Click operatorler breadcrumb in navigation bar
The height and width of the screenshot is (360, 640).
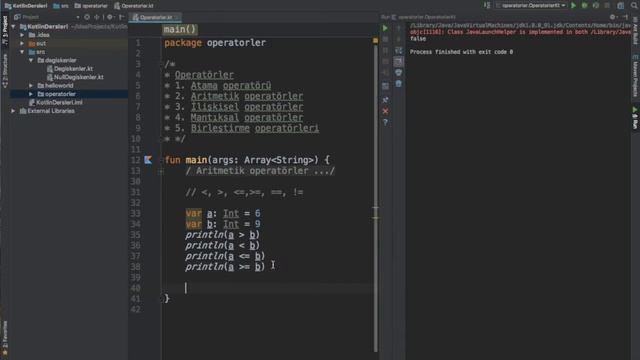[x=91, y=6]
